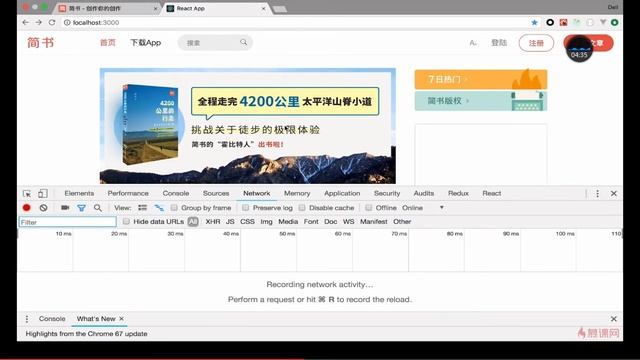The height and width of the screenshot is (360, 640).
Task: Click the browser back arrow
Action: pos(26,22)
